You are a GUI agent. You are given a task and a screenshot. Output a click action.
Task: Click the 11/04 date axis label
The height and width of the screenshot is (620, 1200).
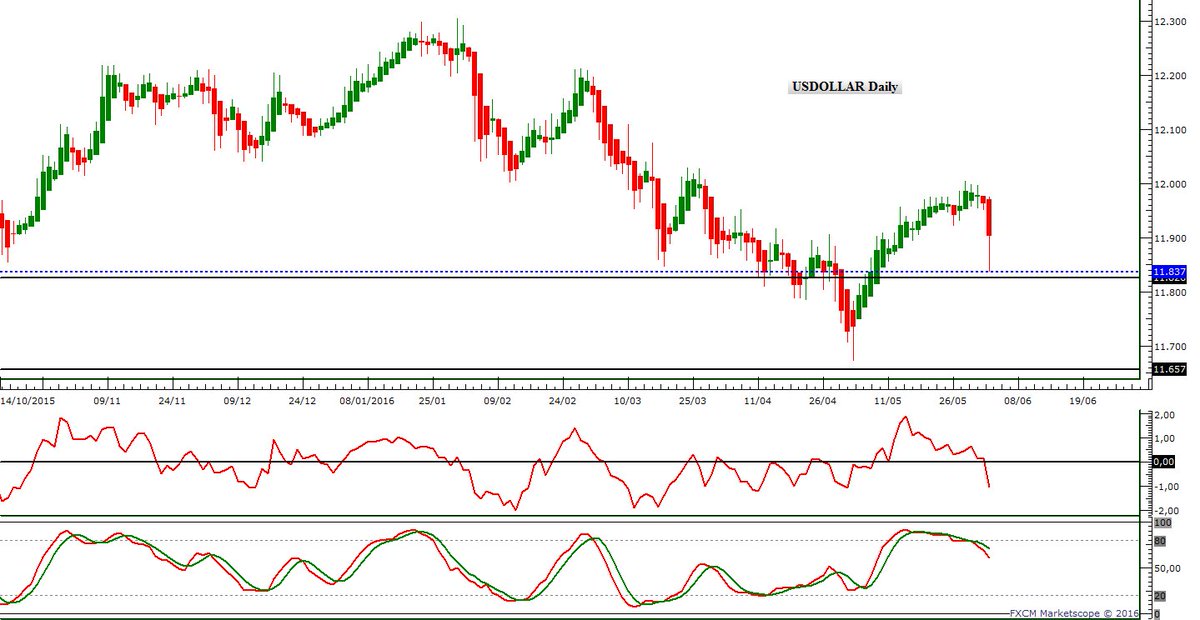(x=758, y=399)
